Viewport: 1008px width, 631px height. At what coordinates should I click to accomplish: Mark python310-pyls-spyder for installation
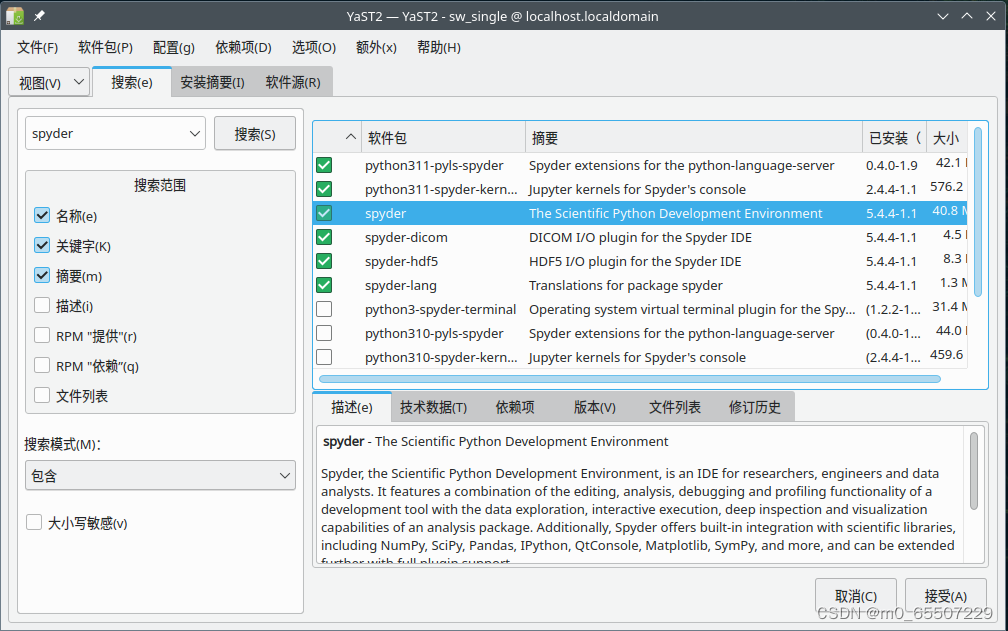click(x=324, y=333)
